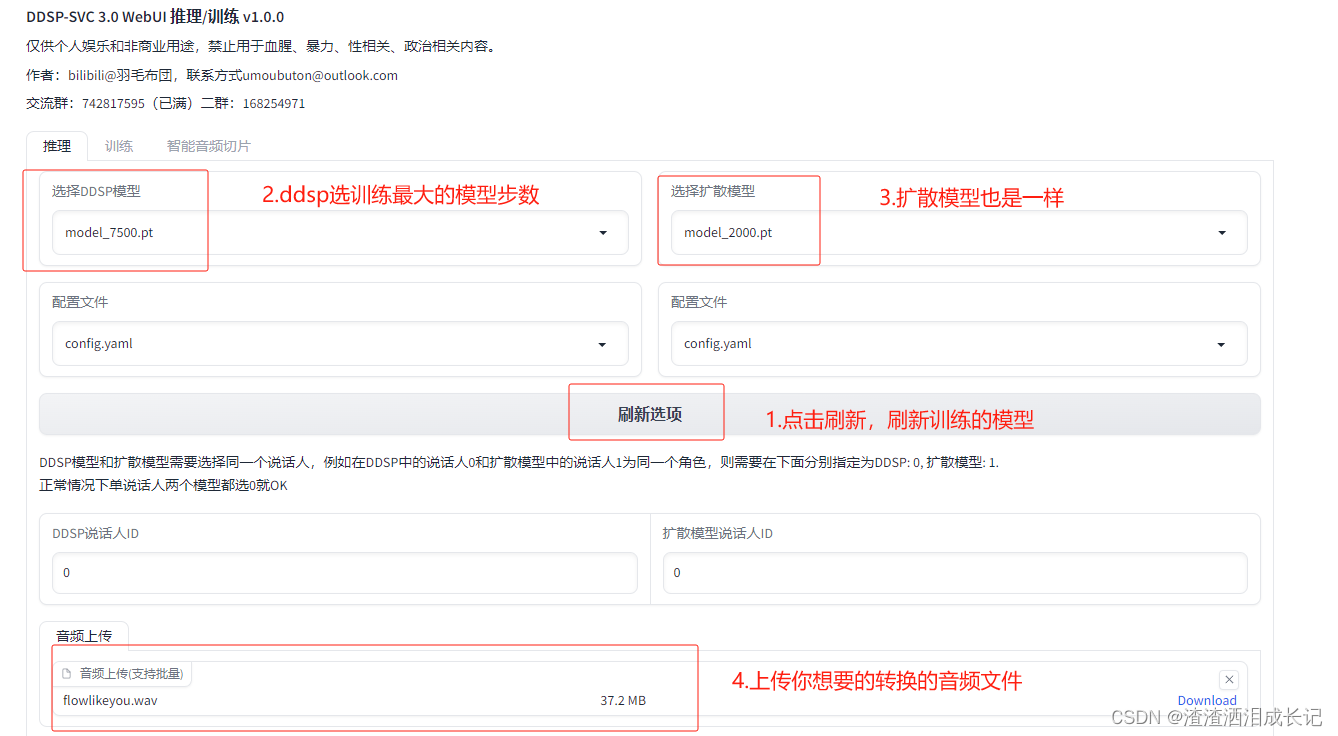
Task: Switch to the 训练 tab
Action: 119,145
